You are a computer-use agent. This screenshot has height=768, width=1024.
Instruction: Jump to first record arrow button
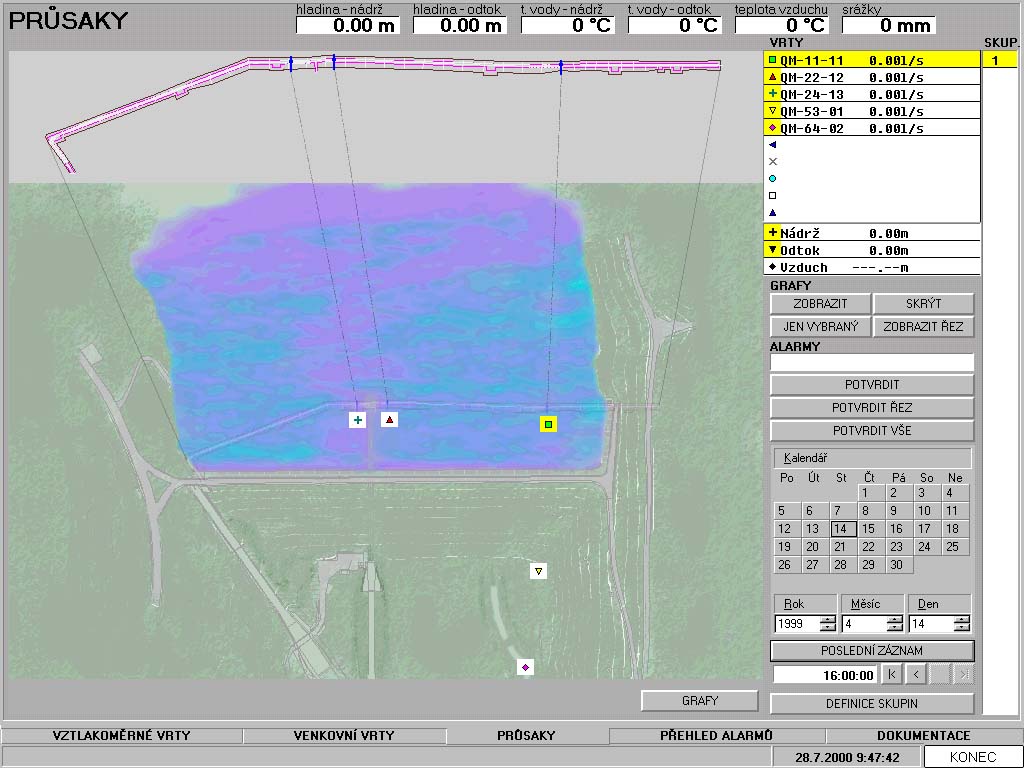892,675
